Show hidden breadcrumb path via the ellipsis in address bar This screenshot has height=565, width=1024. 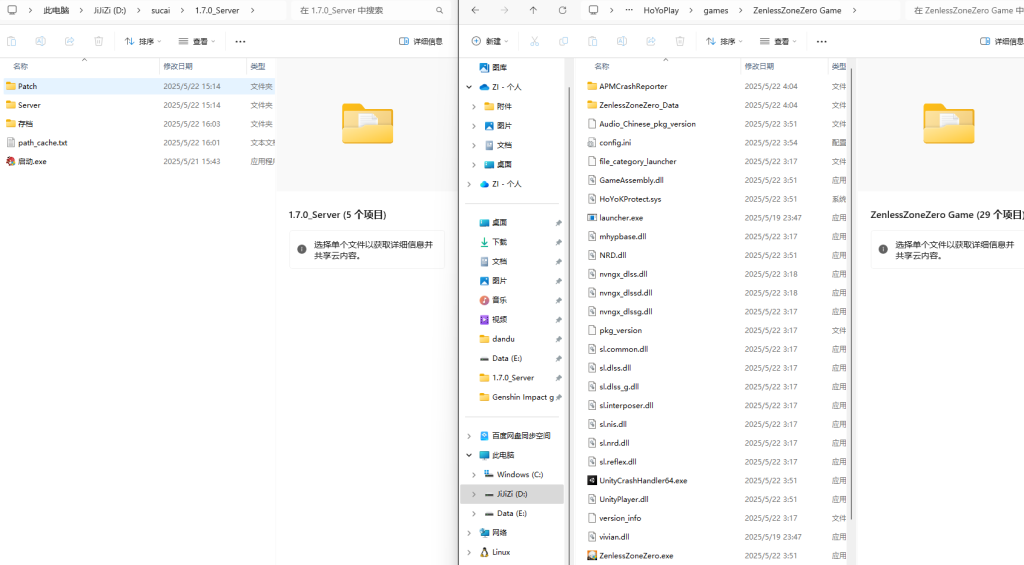pos(629,10)
